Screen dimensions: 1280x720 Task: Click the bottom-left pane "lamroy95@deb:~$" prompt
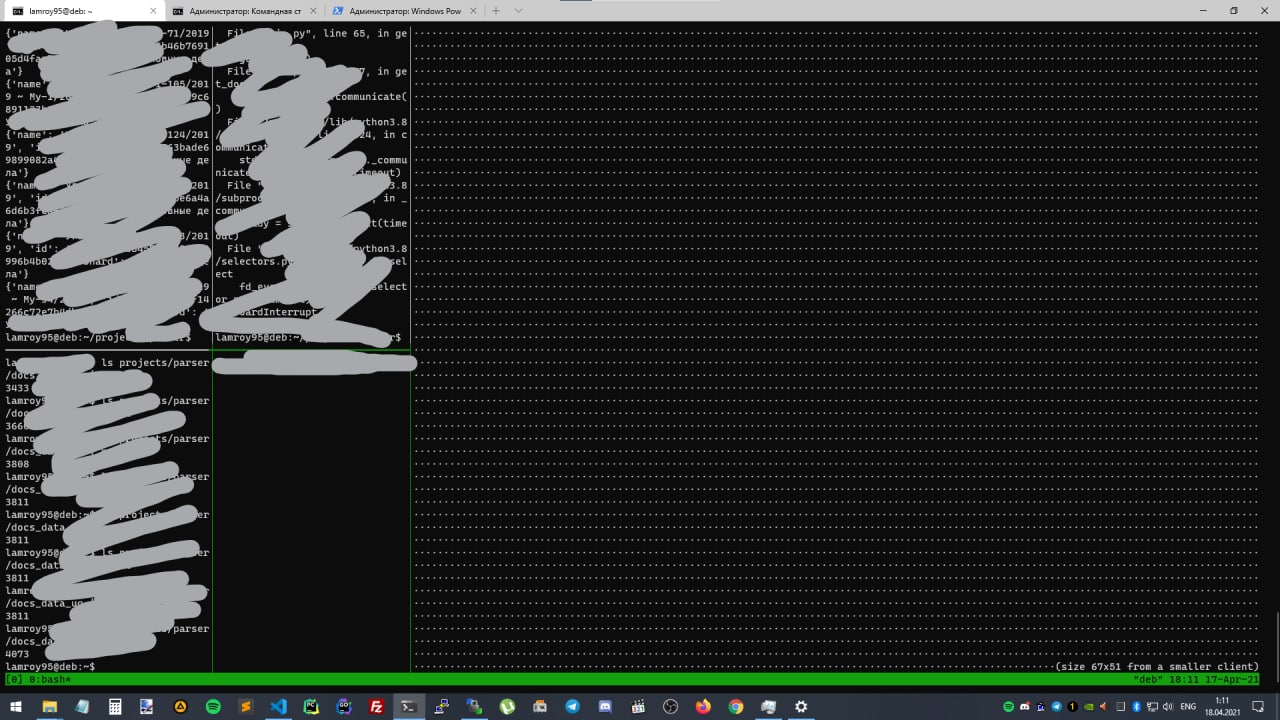(50, 667)
